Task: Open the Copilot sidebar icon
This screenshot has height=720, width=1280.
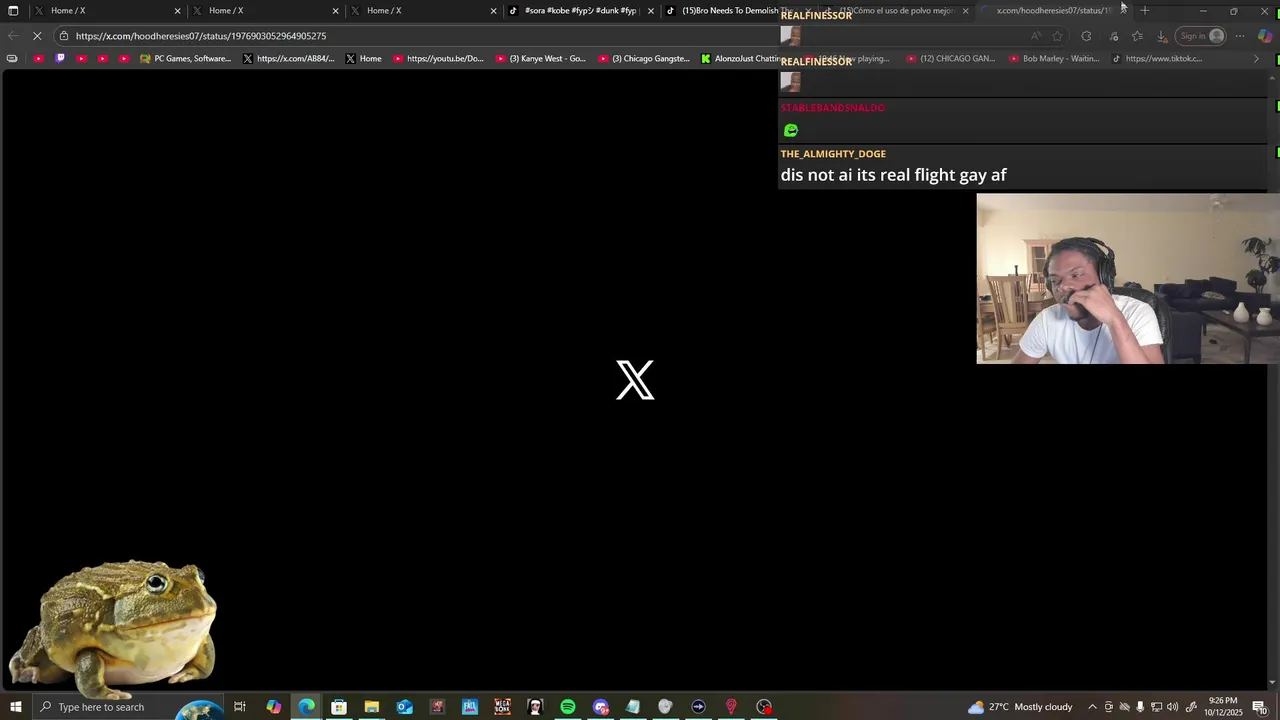Action: click(x=1265, y=36)
